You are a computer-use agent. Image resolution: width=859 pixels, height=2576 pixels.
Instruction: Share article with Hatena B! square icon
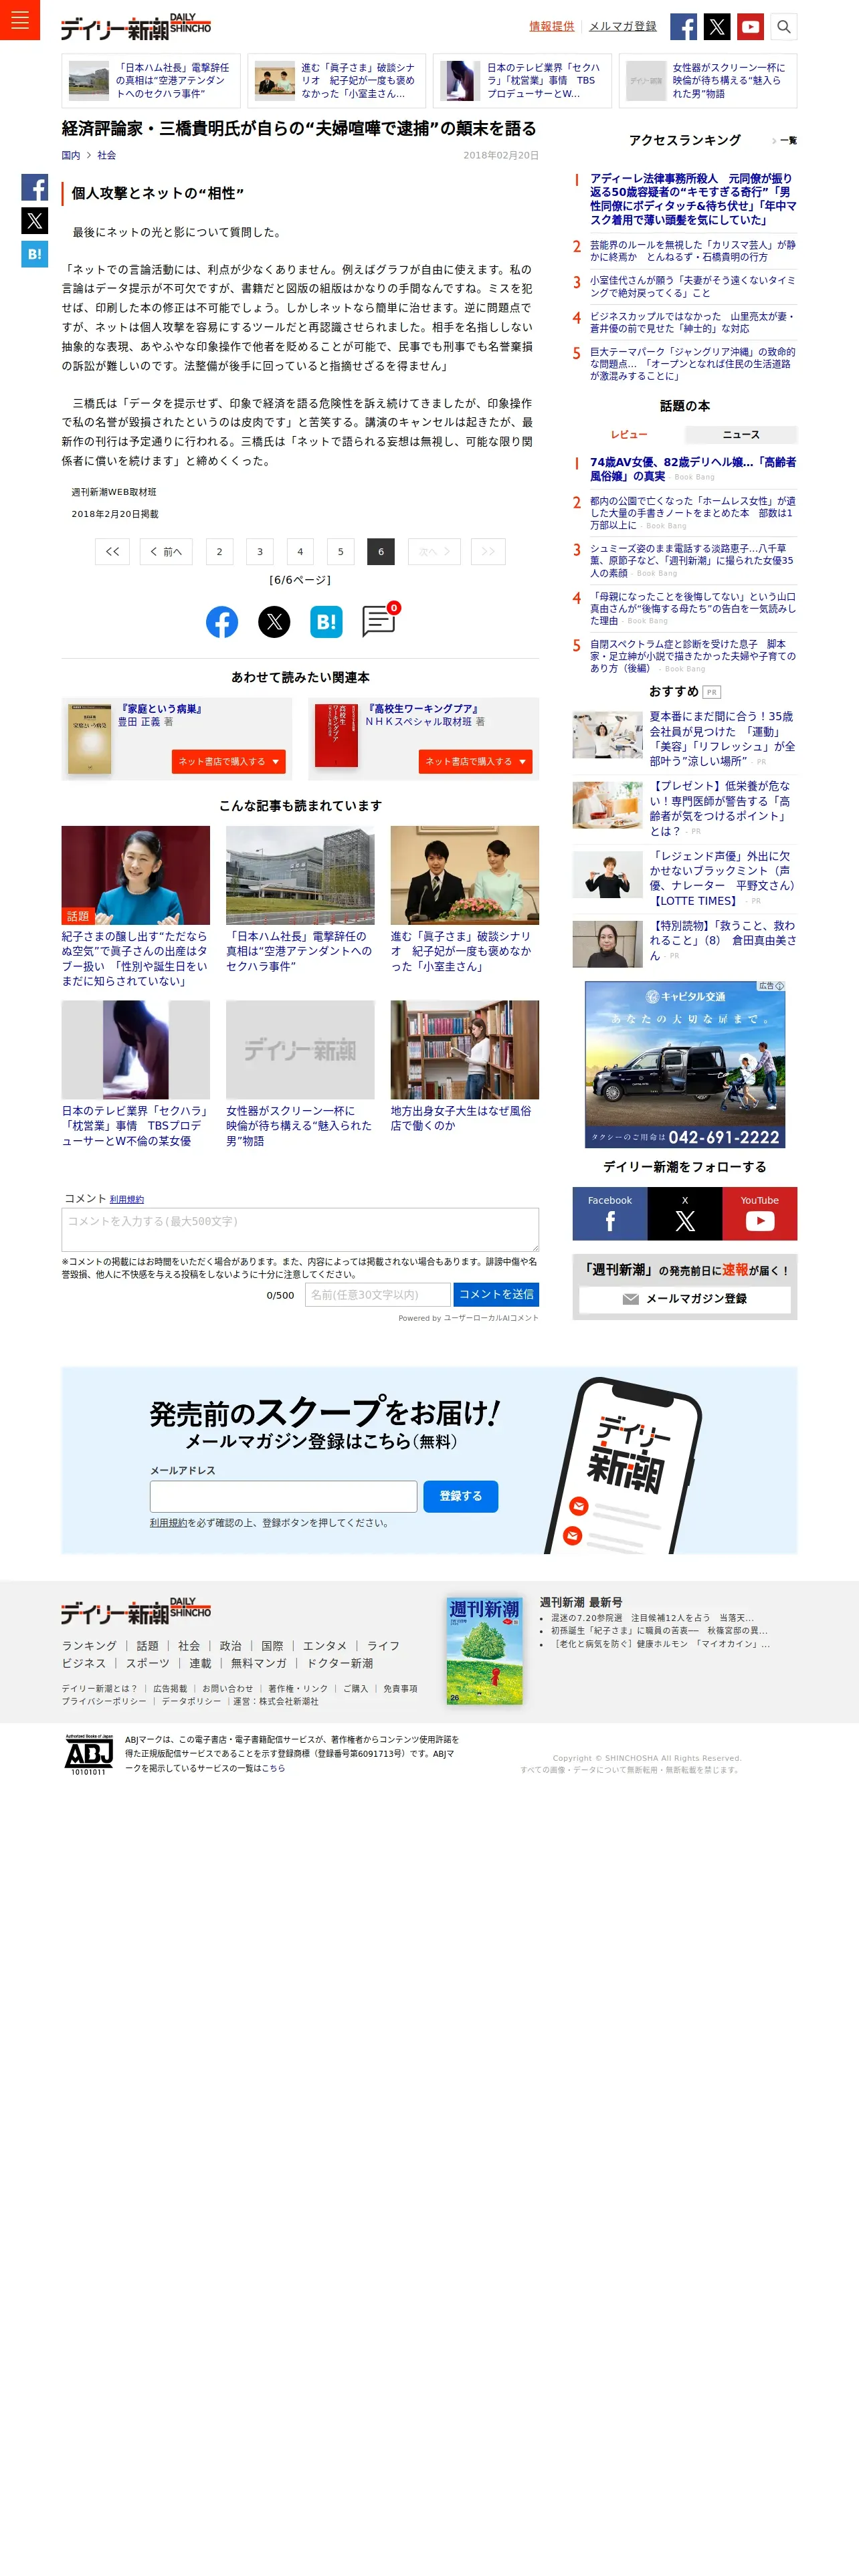tap(326, 622)
